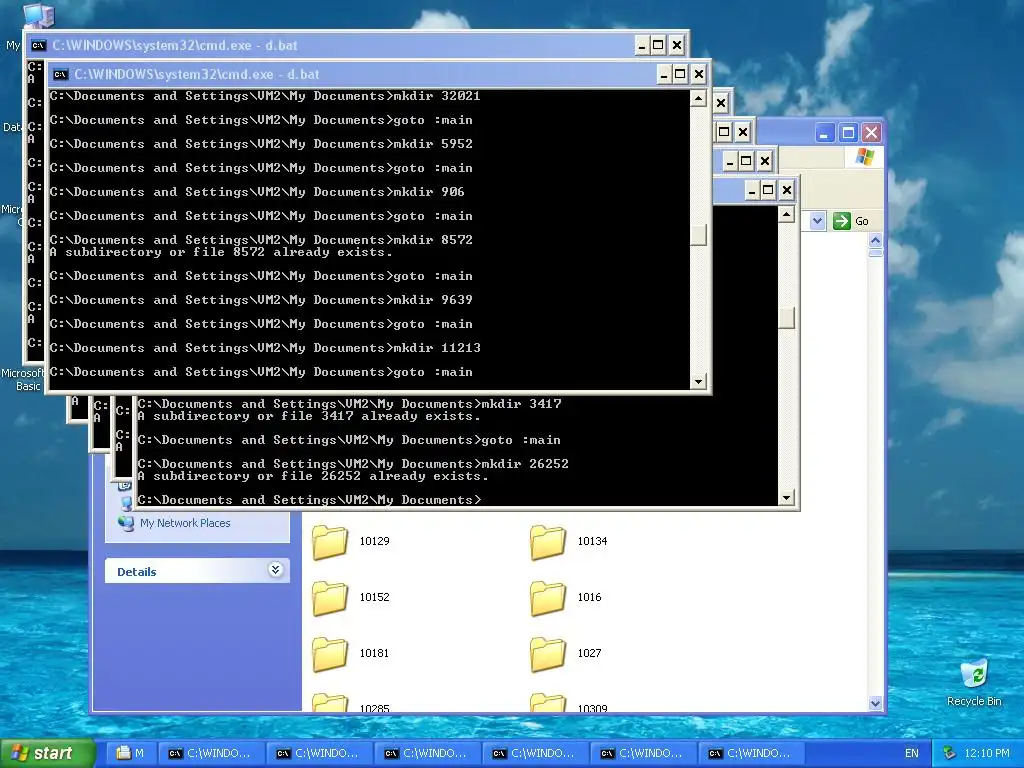Switch to the fourth C:\WINDO... taskbar button
The width and height of the screenshot is (1024, 768).
pyautogui.click(x=536, y=753)
